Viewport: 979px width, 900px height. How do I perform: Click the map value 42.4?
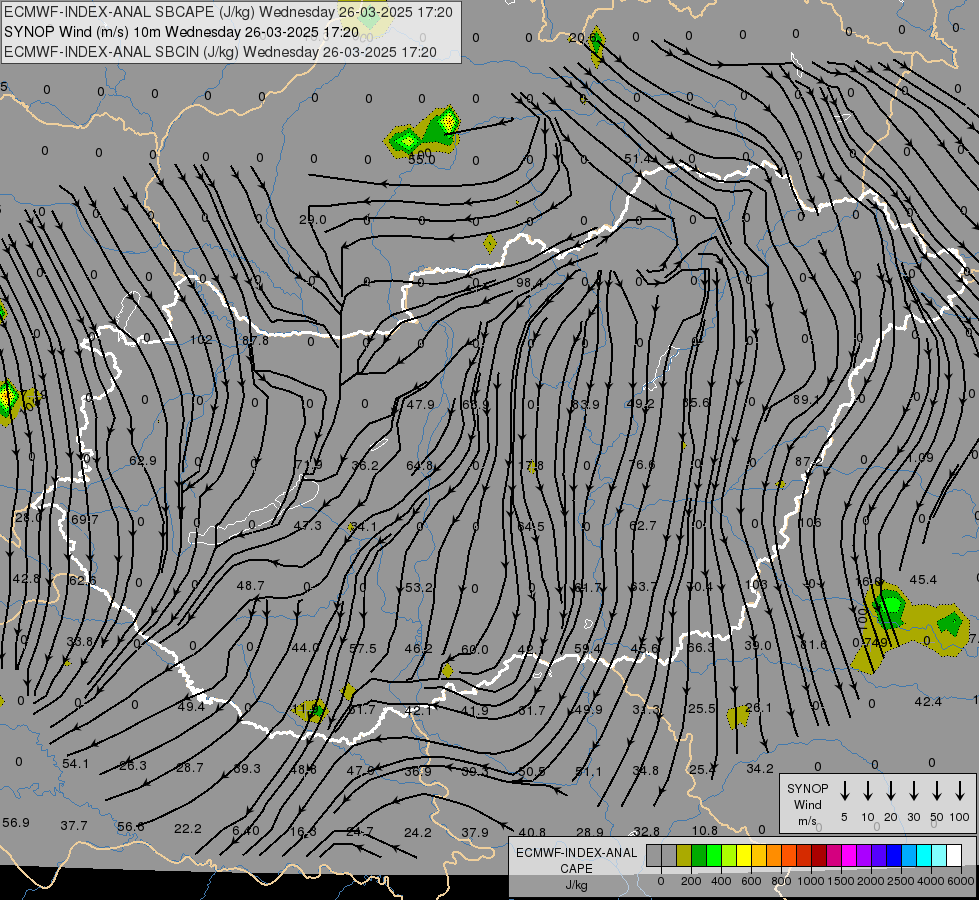pyautogui.click(x=928, y=702)
